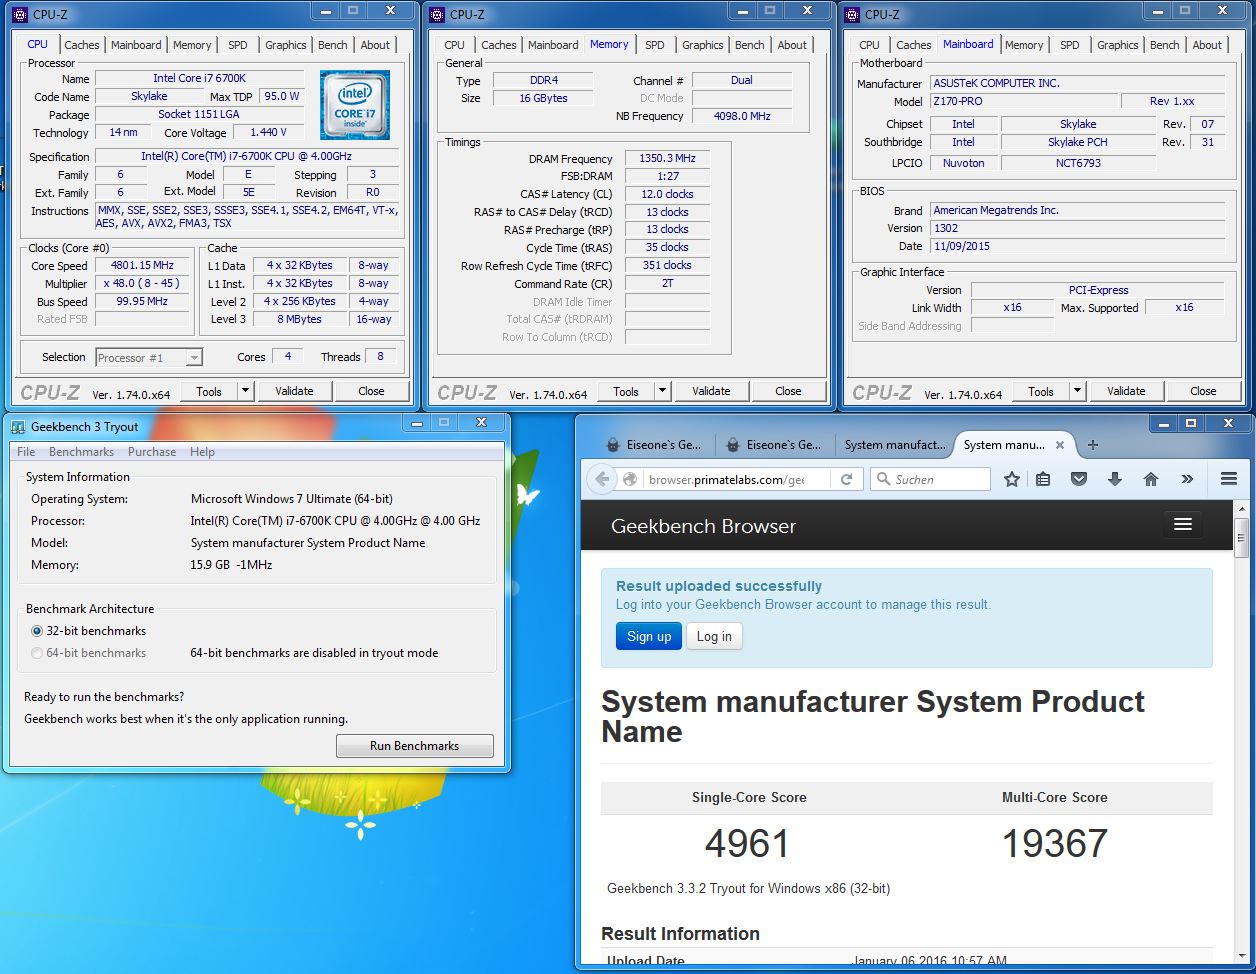Click Multi-Core Score 19367
The height and width of the screenshot is (974, 1256).
pos(1055,843)
